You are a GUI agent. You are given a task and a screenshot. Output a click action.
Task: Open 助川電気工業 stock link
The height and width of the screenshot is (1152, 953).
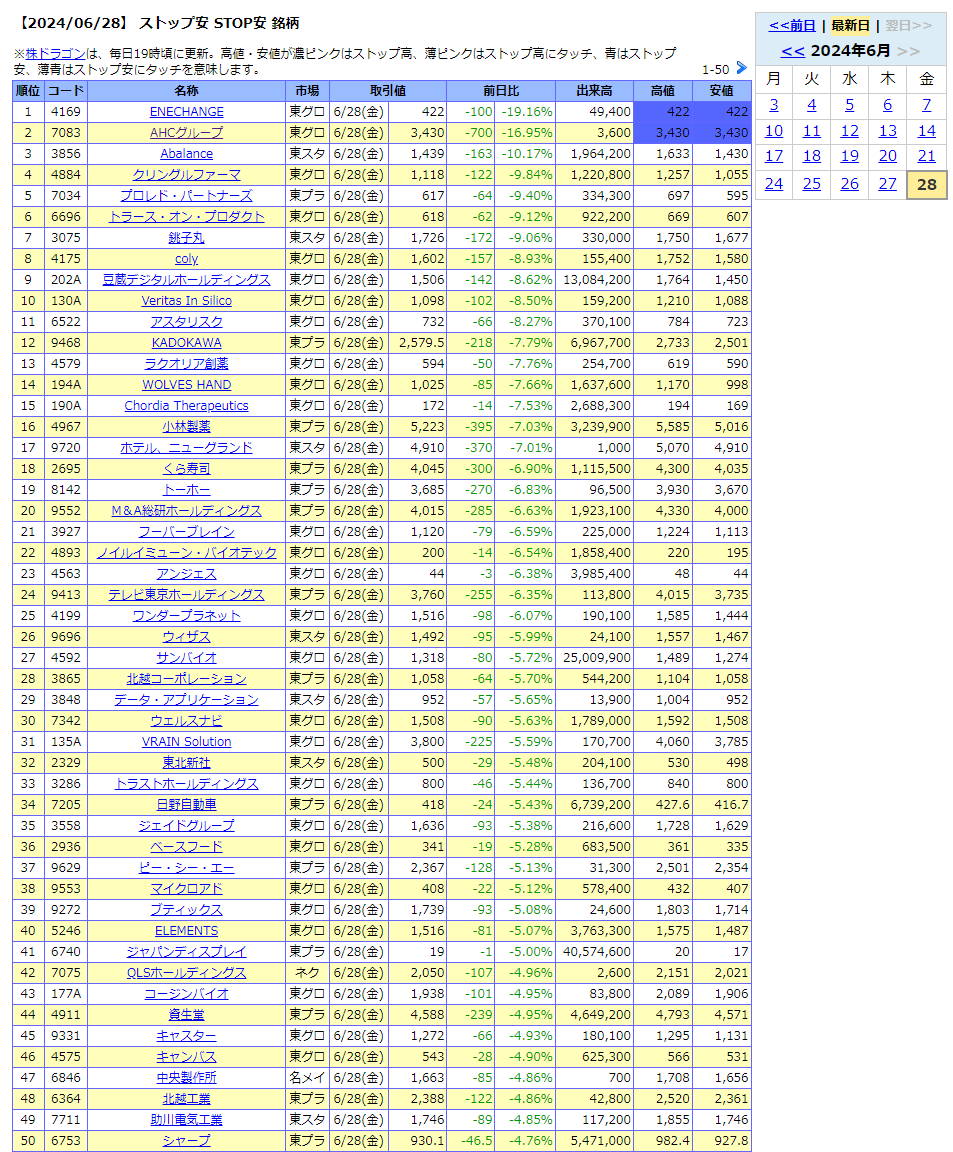[x=187, y=1120]
